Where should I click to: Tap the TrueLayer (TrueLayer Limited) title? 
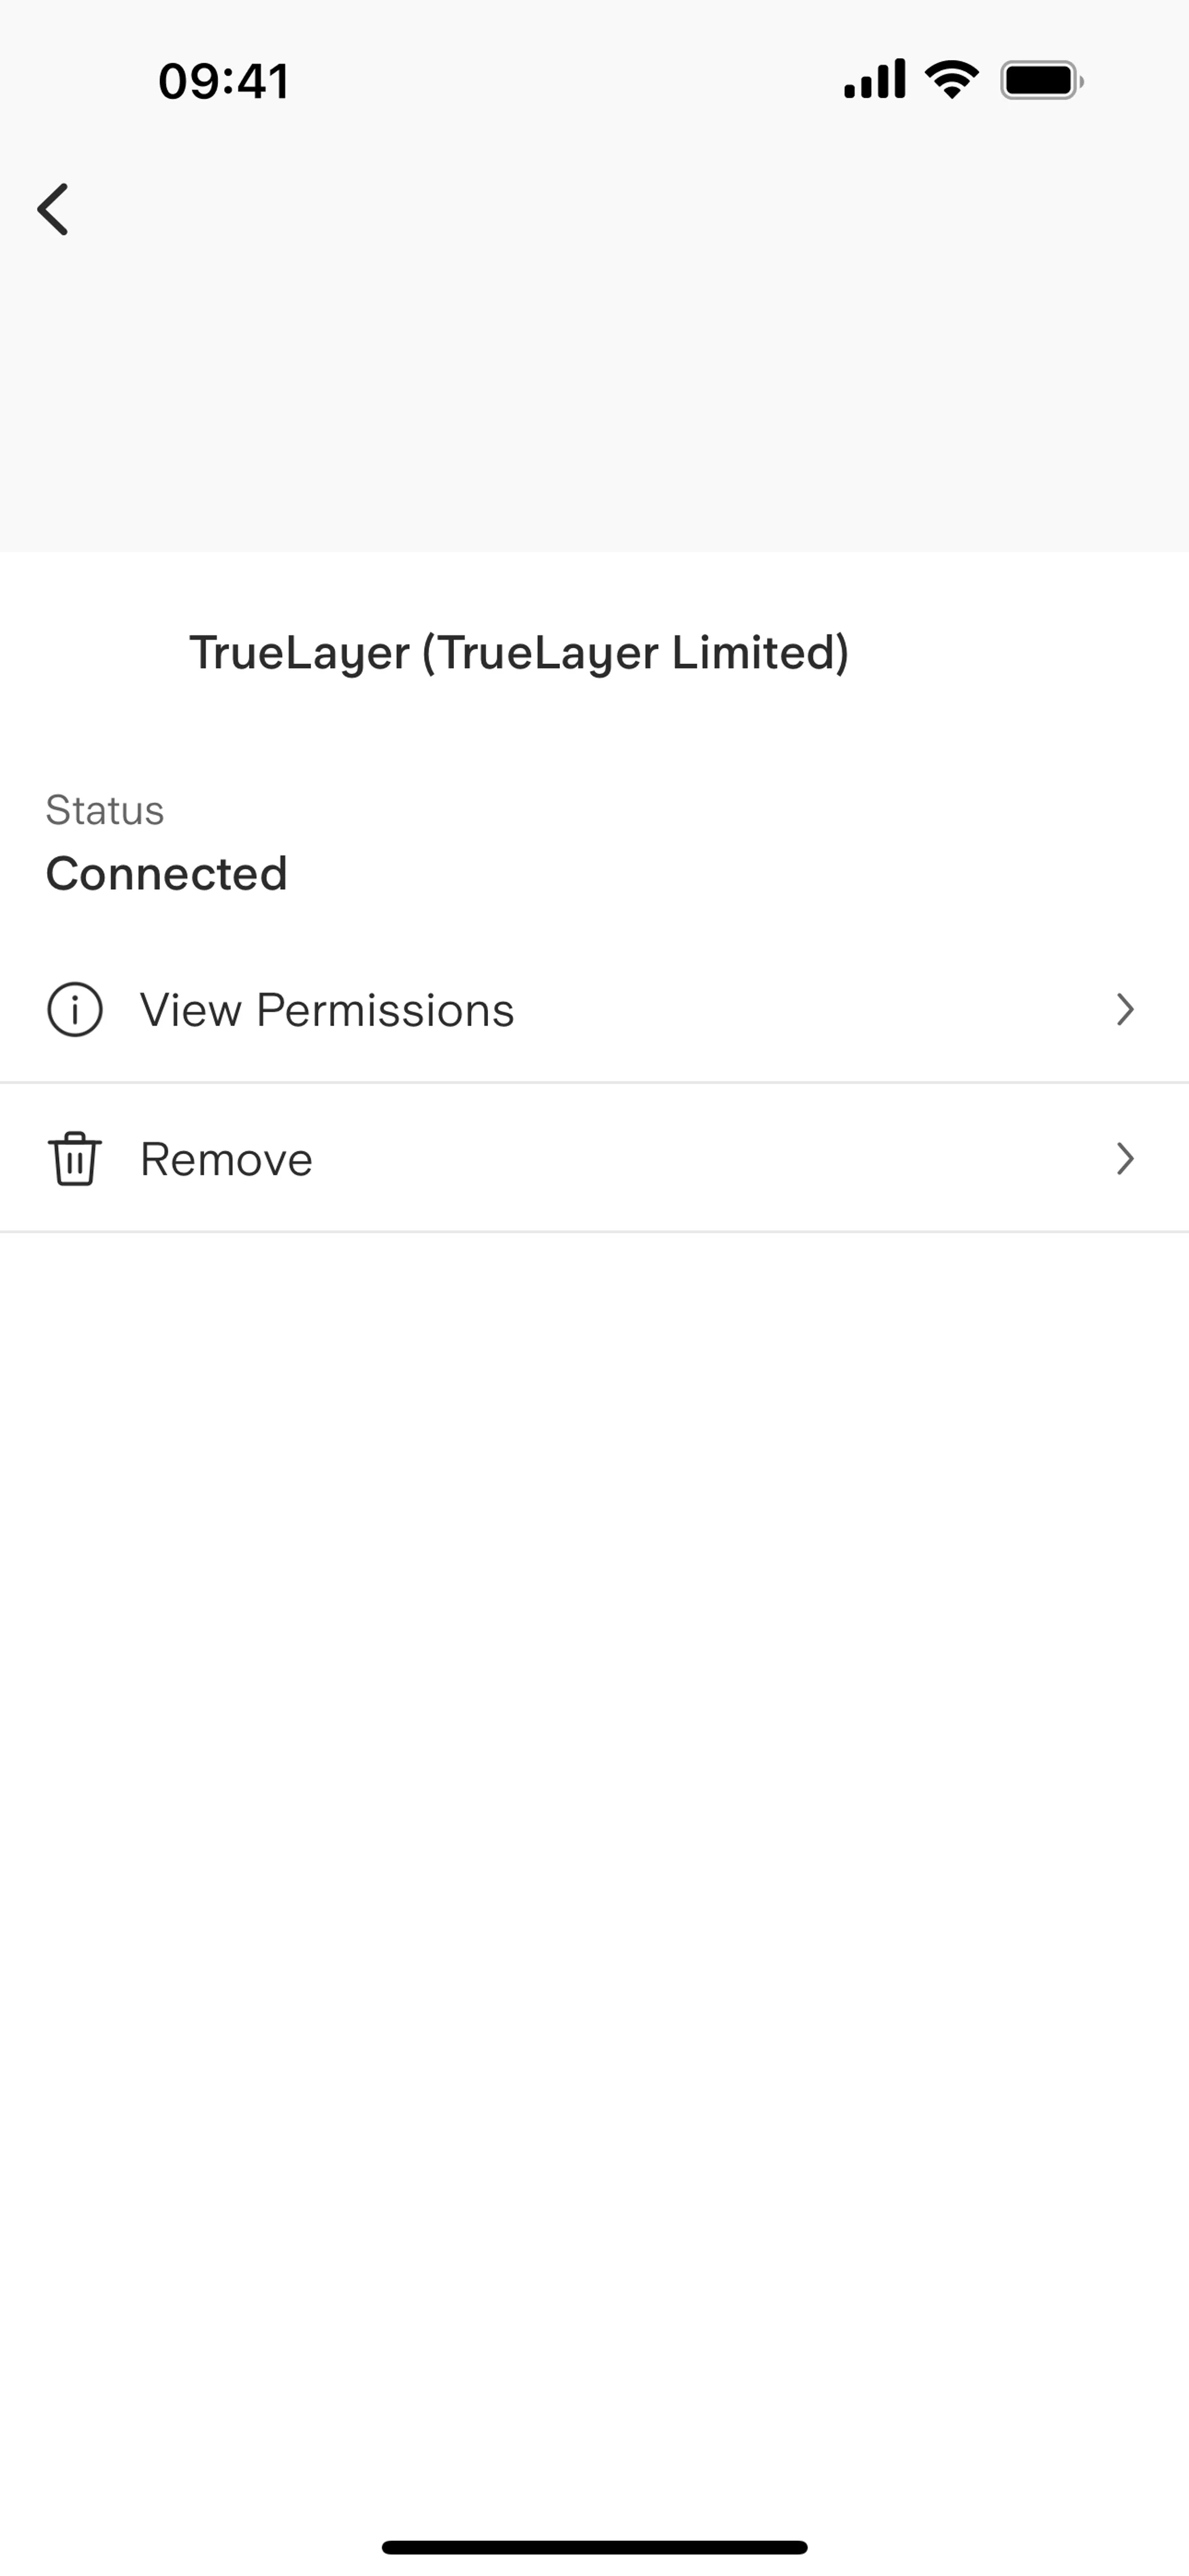click(519, 653)
